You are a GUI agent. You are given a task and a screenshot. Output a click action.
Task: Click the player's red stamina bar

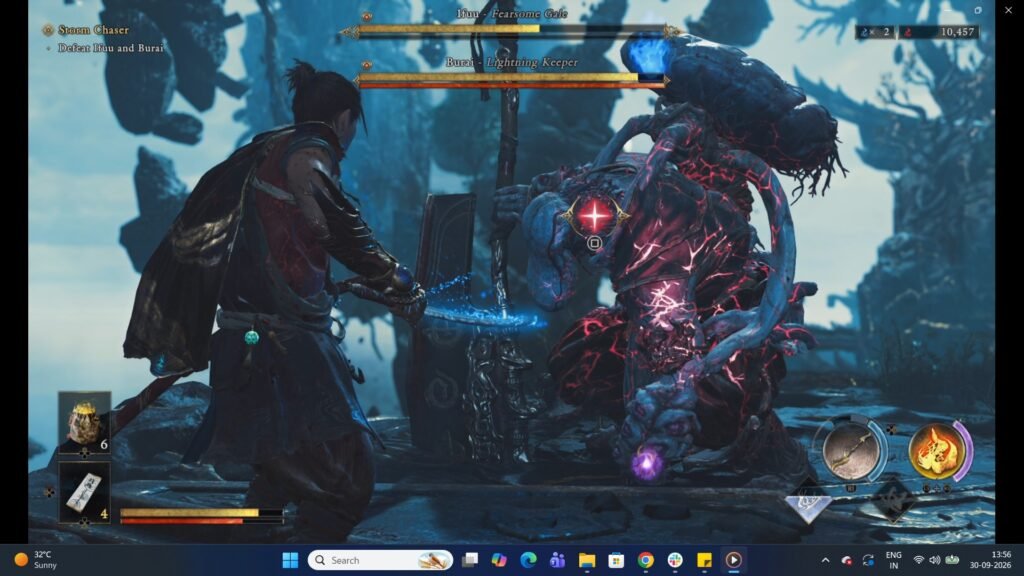(x=201, y=521)
